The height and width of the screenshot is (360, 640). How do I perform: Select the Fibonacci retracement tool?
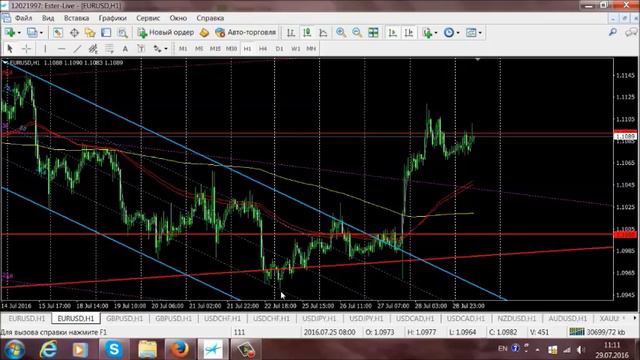point(109,49)
